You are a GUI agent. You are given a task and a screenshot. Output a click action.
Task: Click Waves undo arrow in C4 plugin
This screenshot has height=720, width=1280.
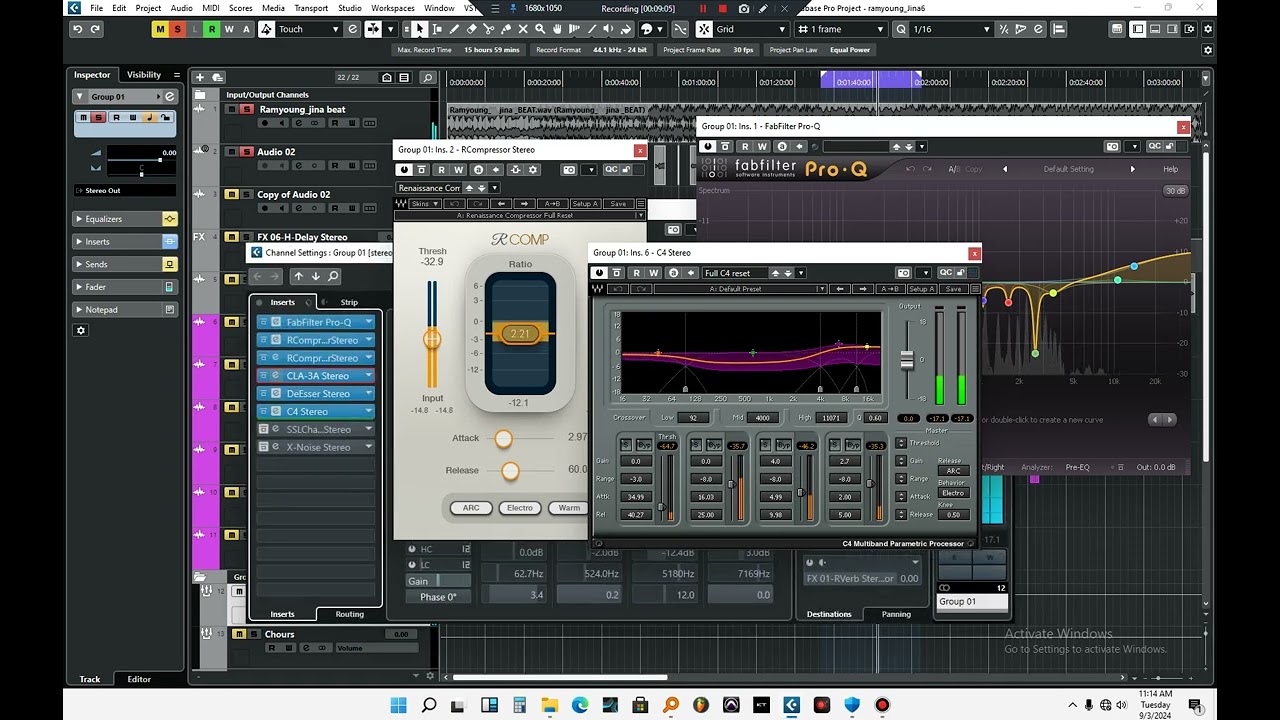pos(618,289)
